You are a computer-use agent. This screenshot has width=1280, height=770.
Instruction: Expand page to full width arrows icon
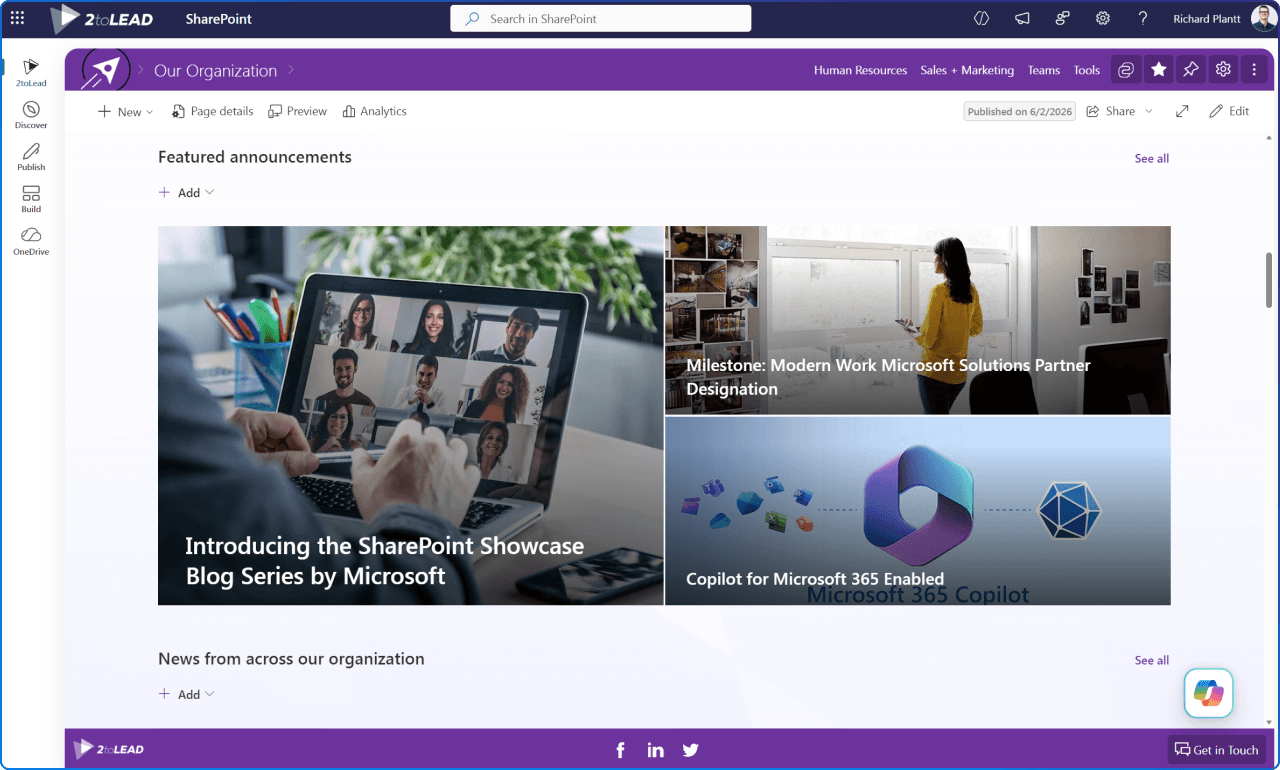[1182, 111]
